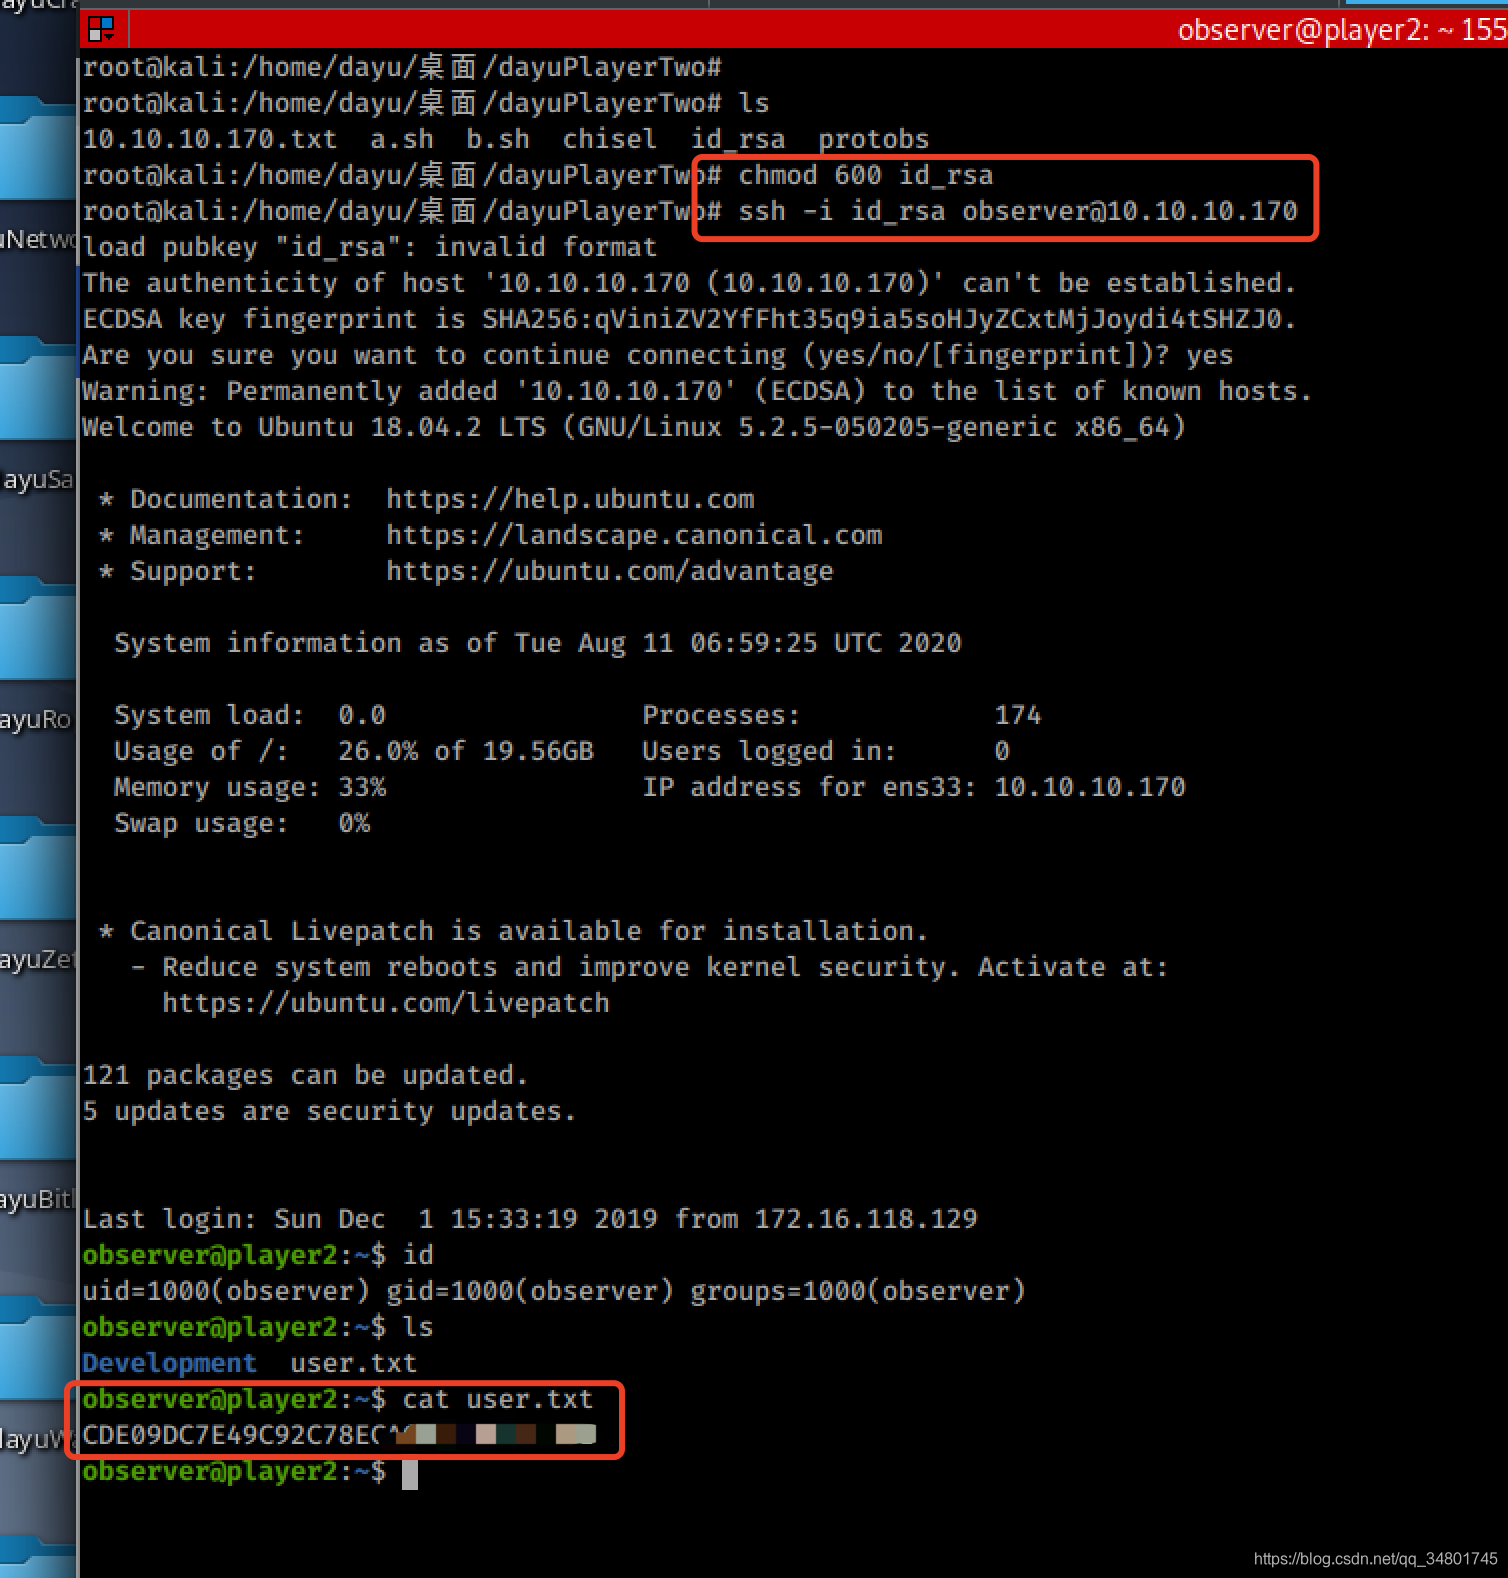1508x1578 pixels.
Task: Click the a.sh file name in ls output
Action: (402, 139)
